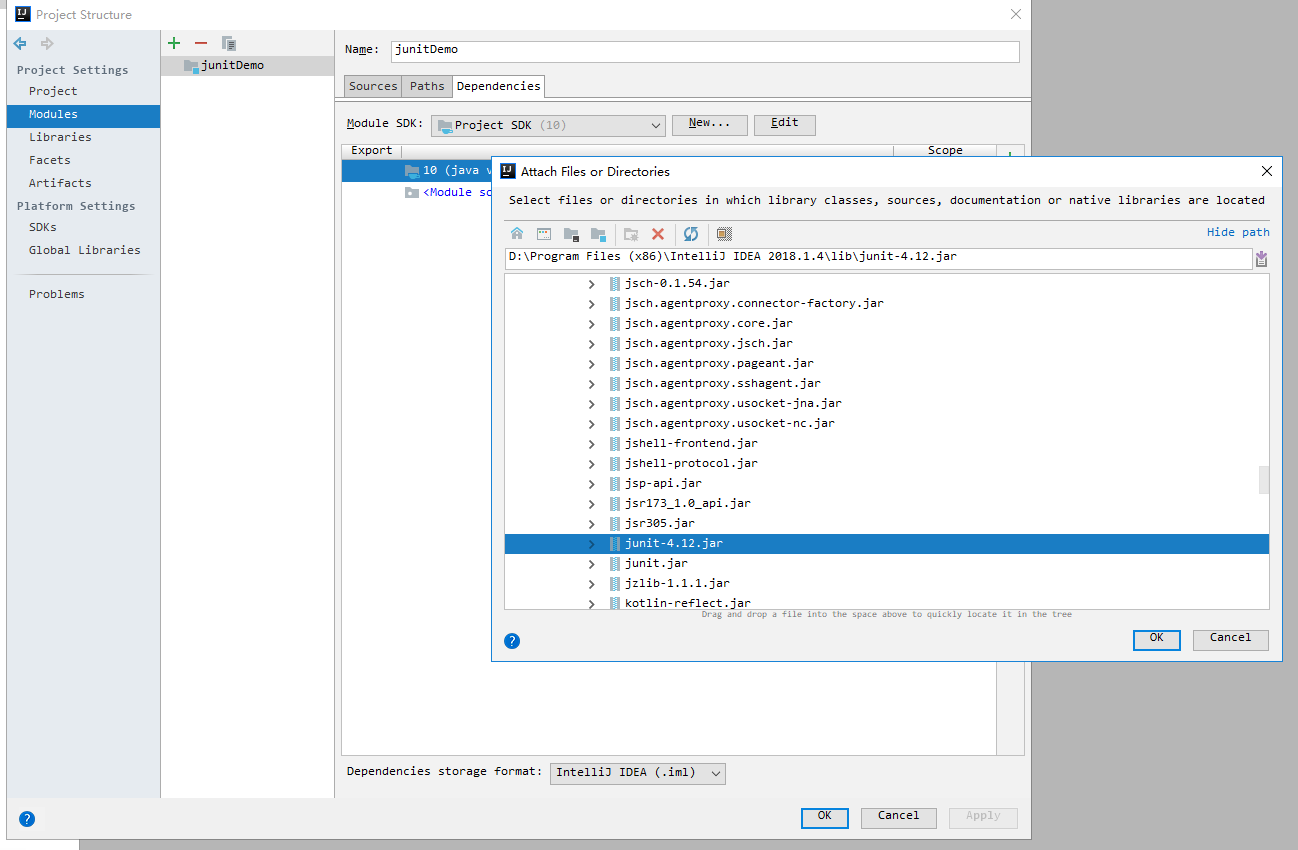Click OK in Project Structure window
1298x850 pixels.
click(825, 818)
